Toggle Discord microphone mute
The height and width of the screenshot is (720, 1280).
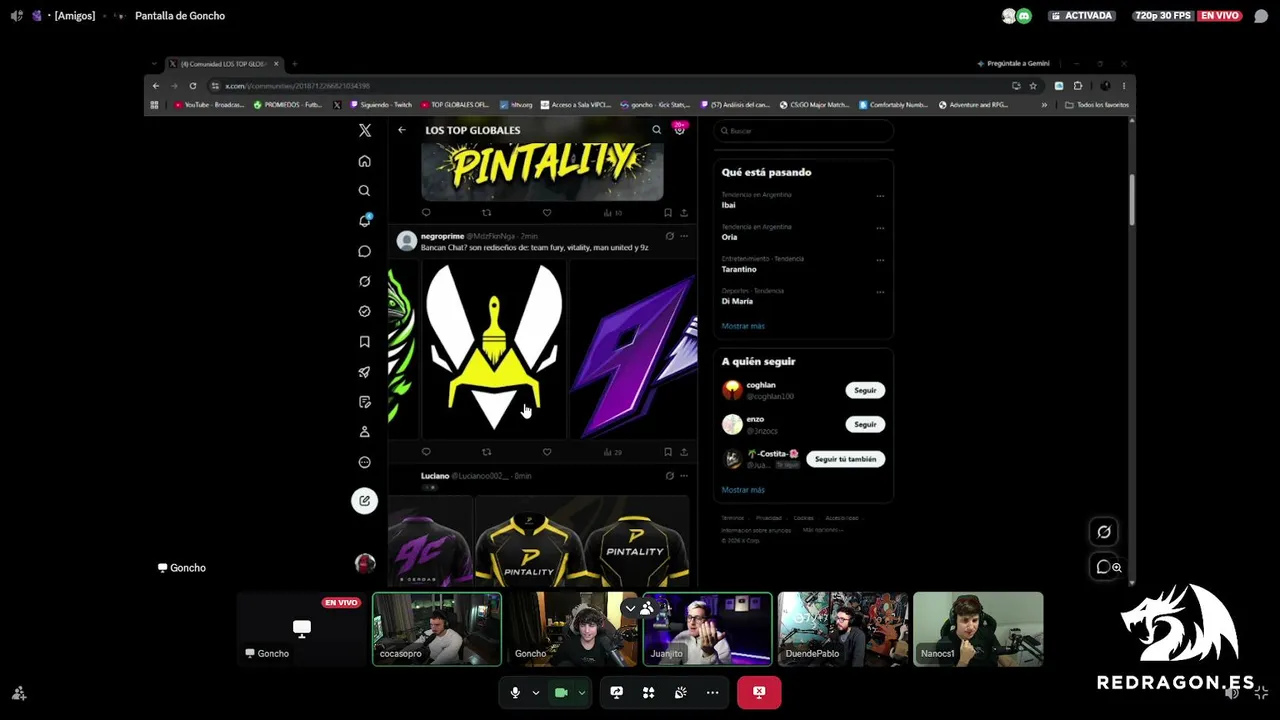pos(515,692)
